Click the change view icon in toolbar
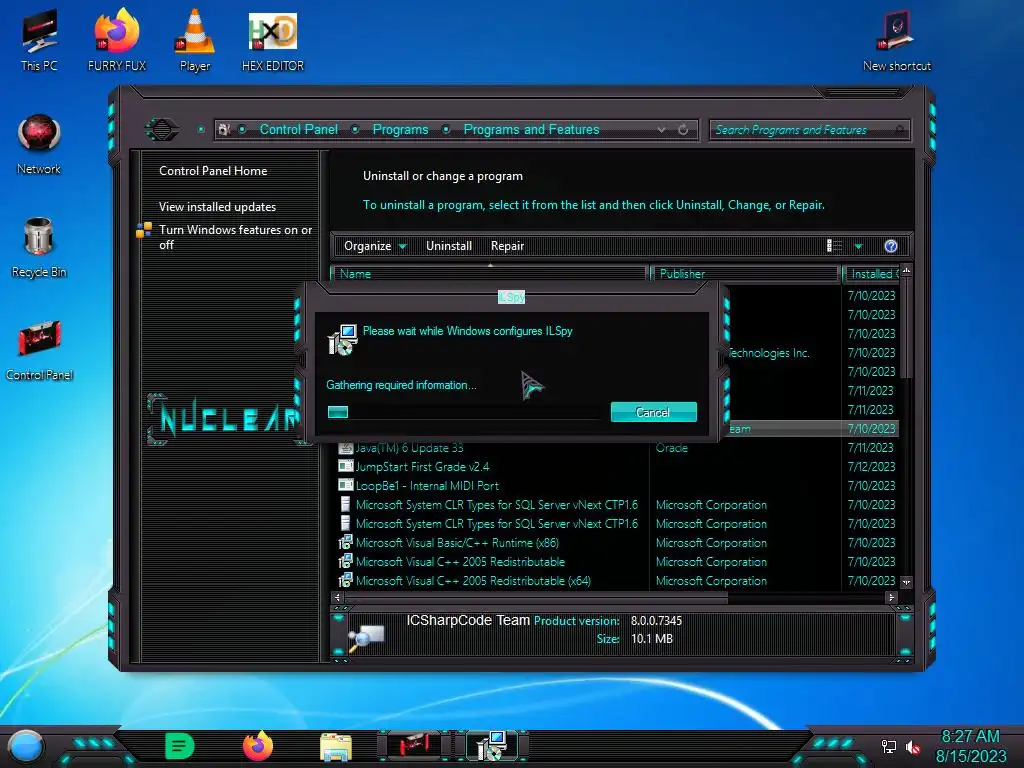Screen dimensions: 1024x768 (x=834, y=246)
